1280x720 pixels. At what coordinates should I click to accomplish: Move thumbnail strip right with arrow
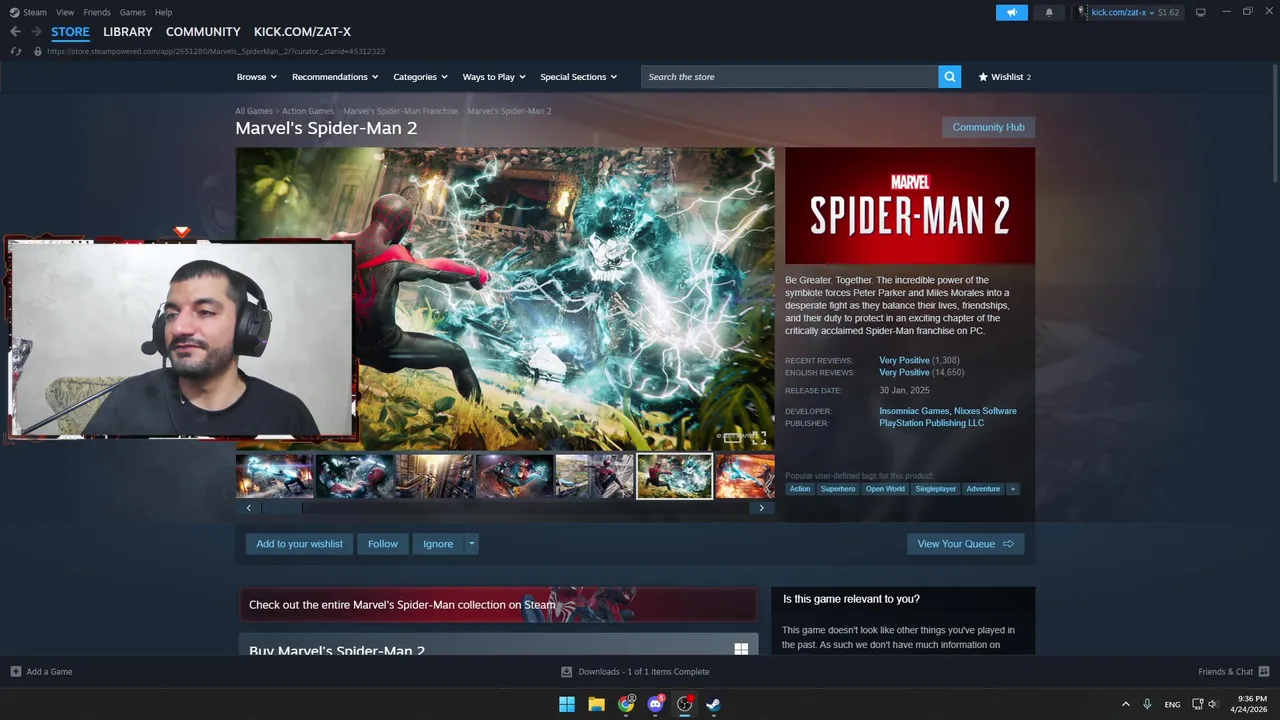761,508
